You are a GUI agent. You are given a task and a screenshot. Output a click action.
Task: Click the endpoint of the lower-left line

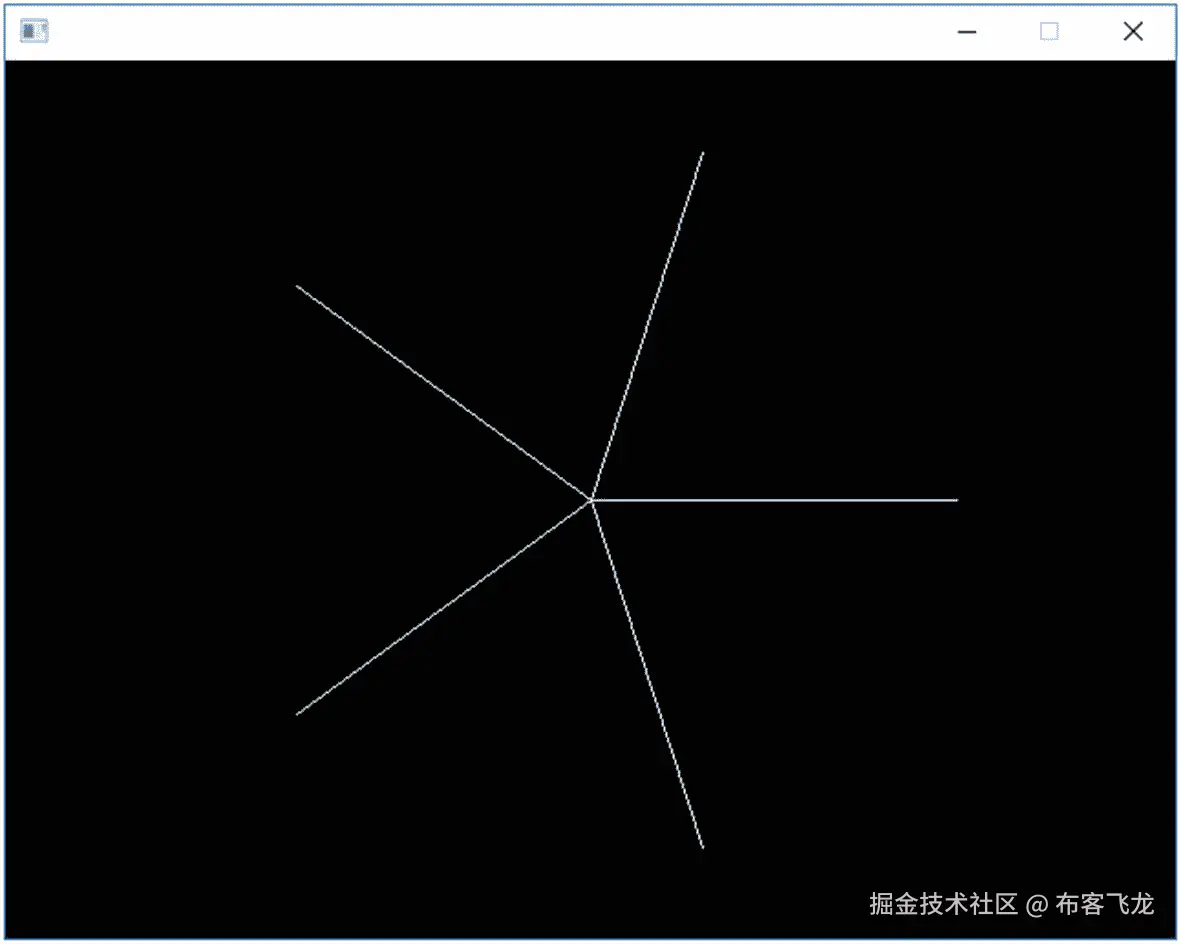298,713
